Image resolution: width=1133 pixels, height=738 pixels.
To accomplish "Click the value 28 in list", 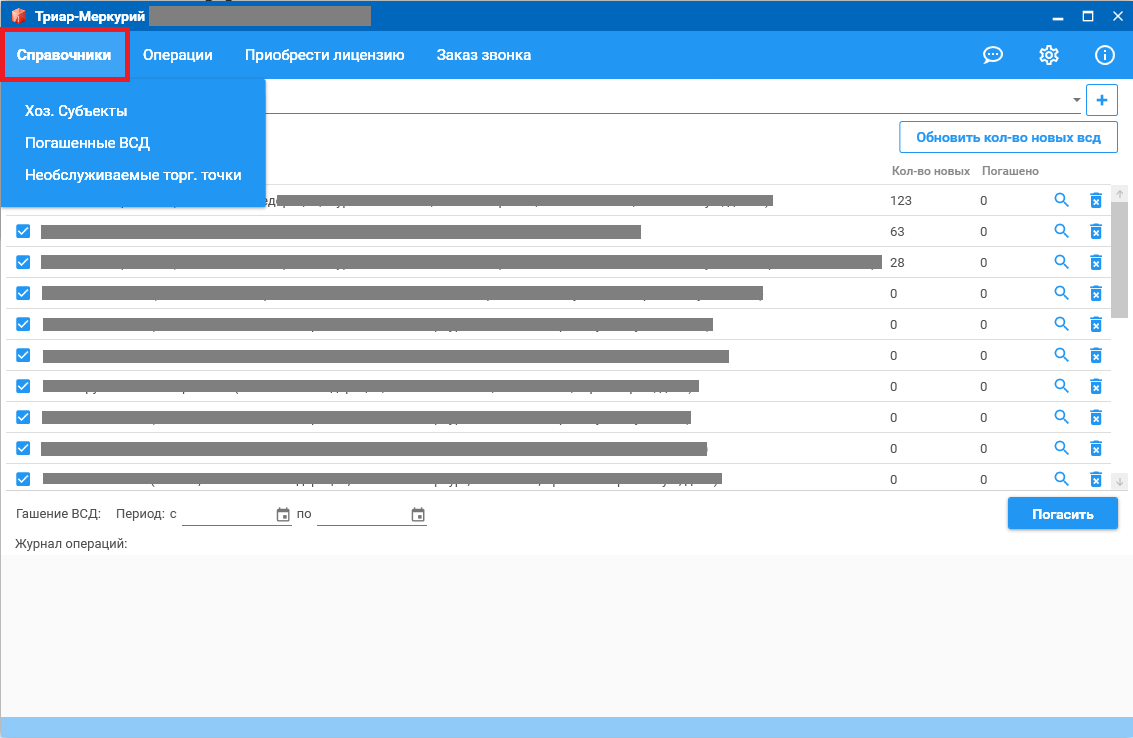I will click(x=897, y=262).
